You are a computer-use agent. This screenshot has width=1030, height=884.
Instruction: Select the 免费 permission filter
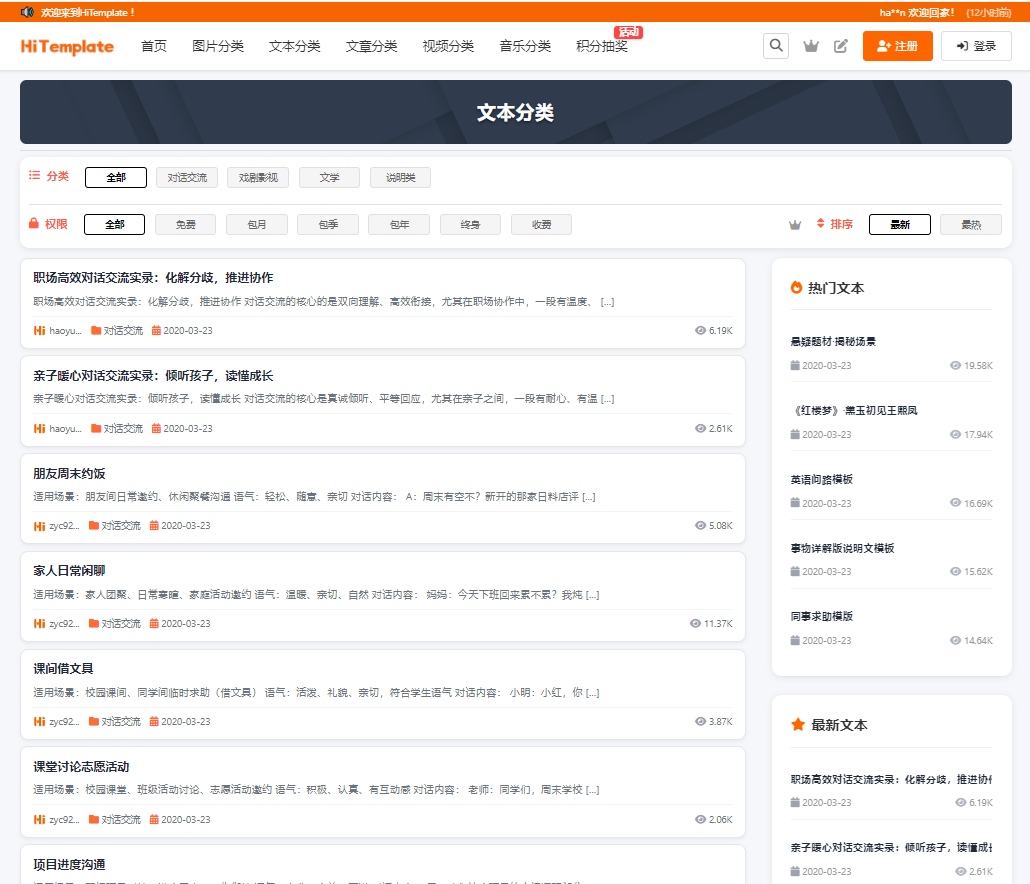(185, 224)
